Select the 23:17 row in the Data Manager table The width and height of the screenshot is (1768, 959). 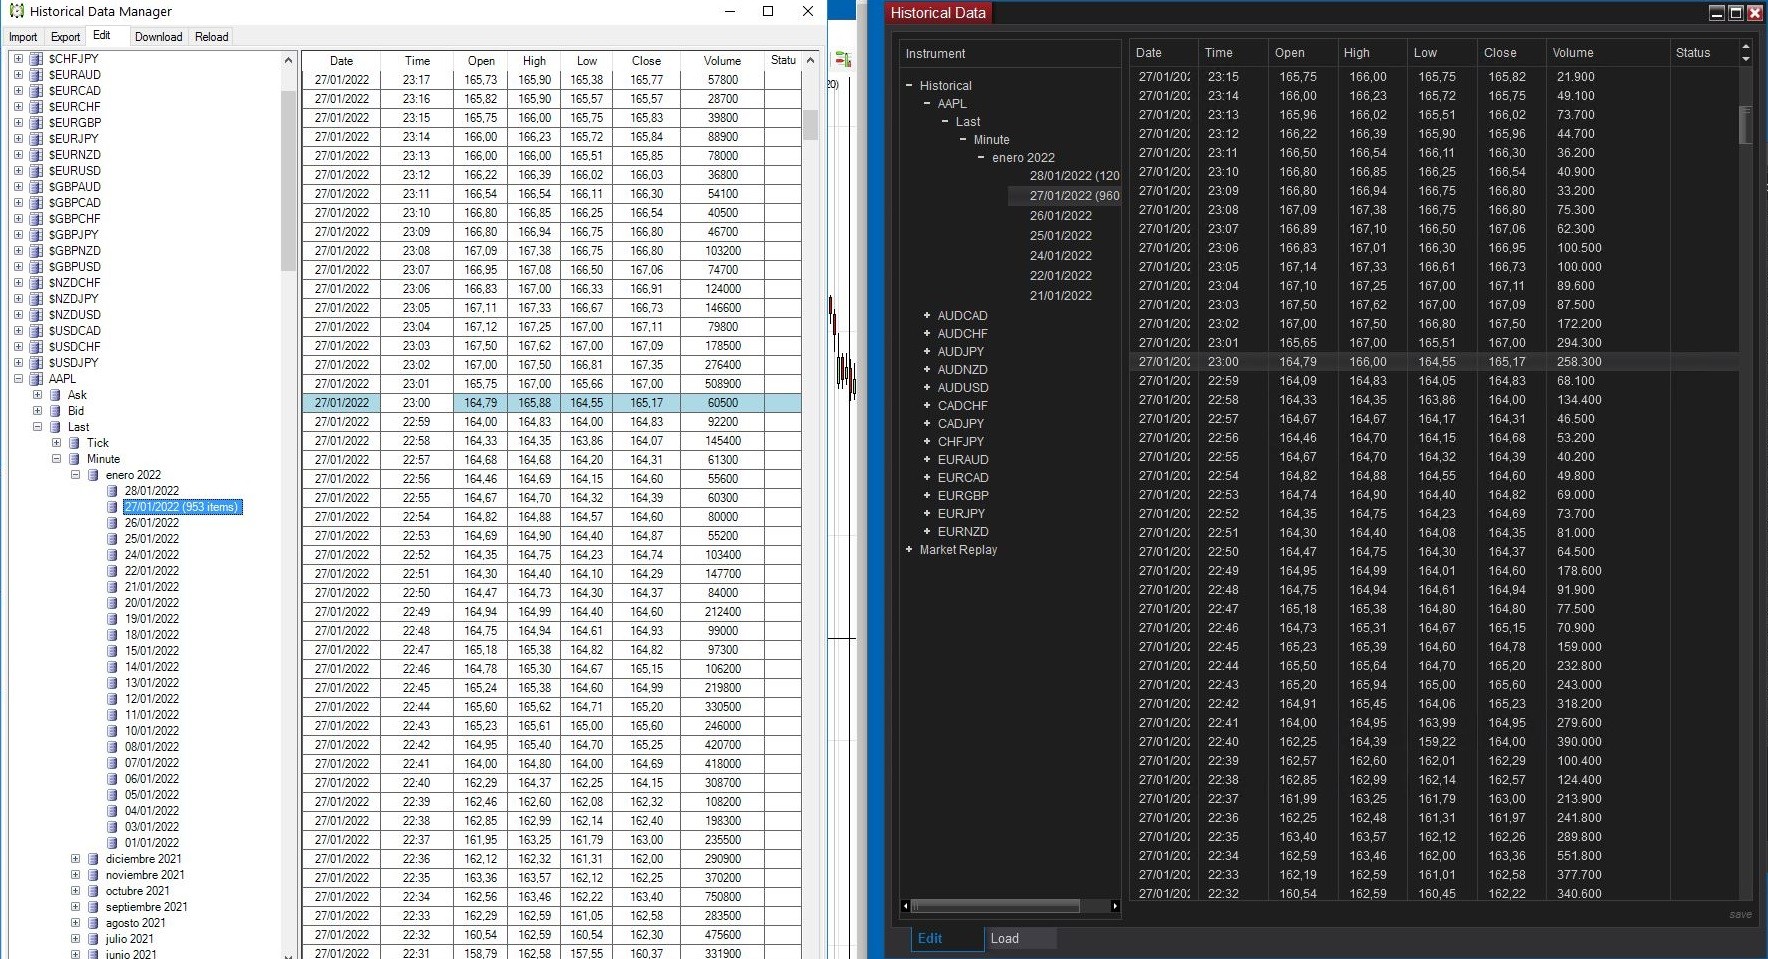coord(552,80)
